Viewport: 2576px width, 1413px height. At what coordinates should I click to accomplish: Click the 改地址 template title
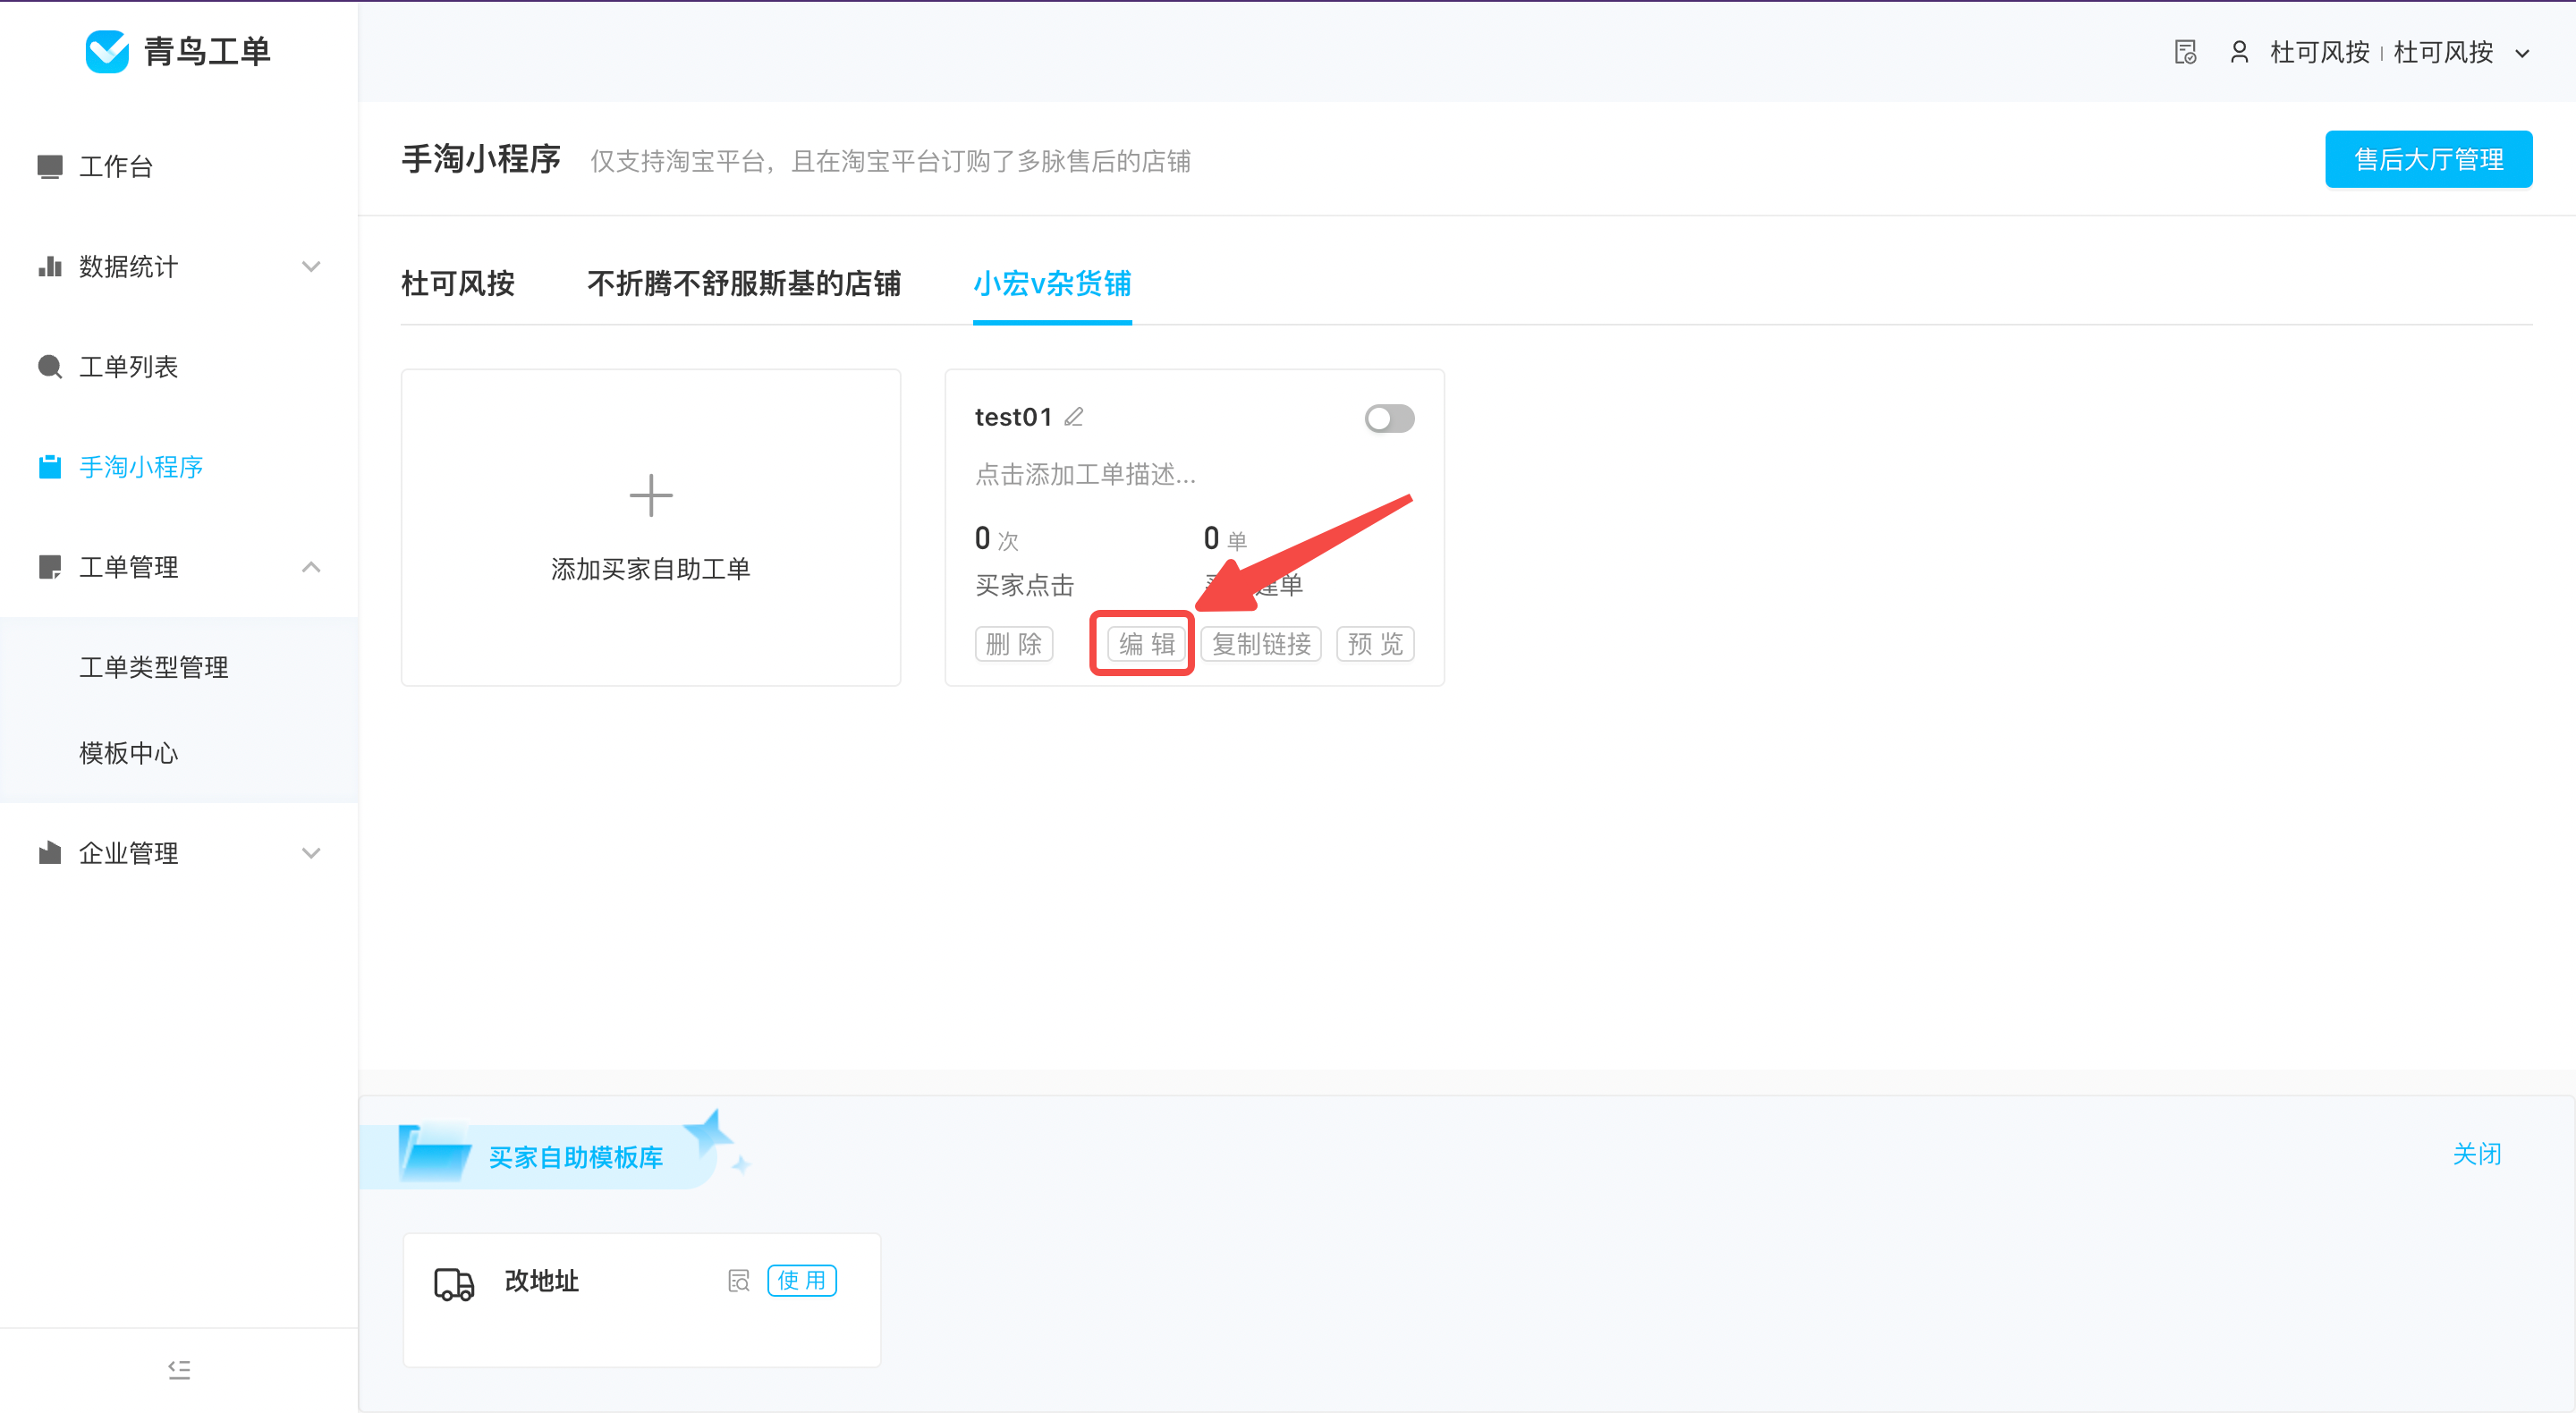click(x=541, y=1281)
